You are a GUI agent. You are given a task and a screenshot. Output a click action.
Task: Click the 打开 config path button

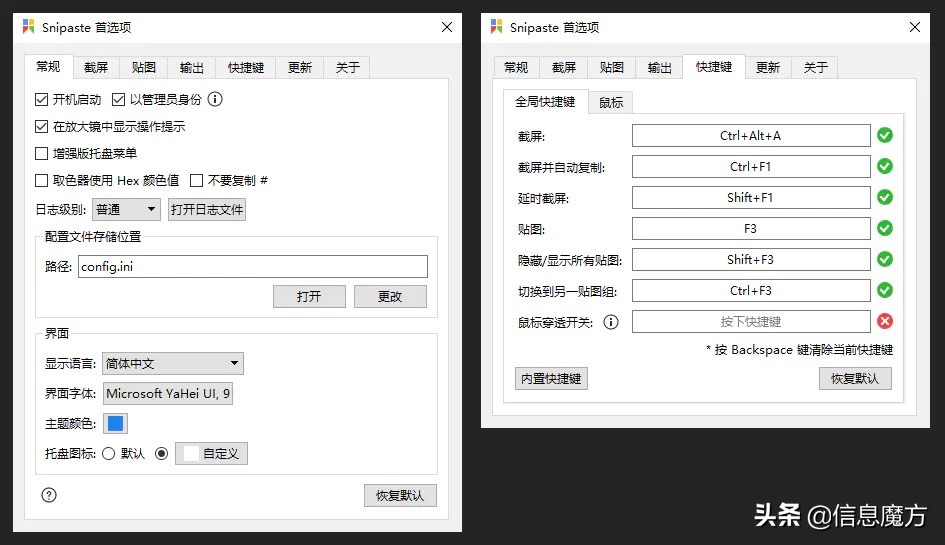point(309,297)
